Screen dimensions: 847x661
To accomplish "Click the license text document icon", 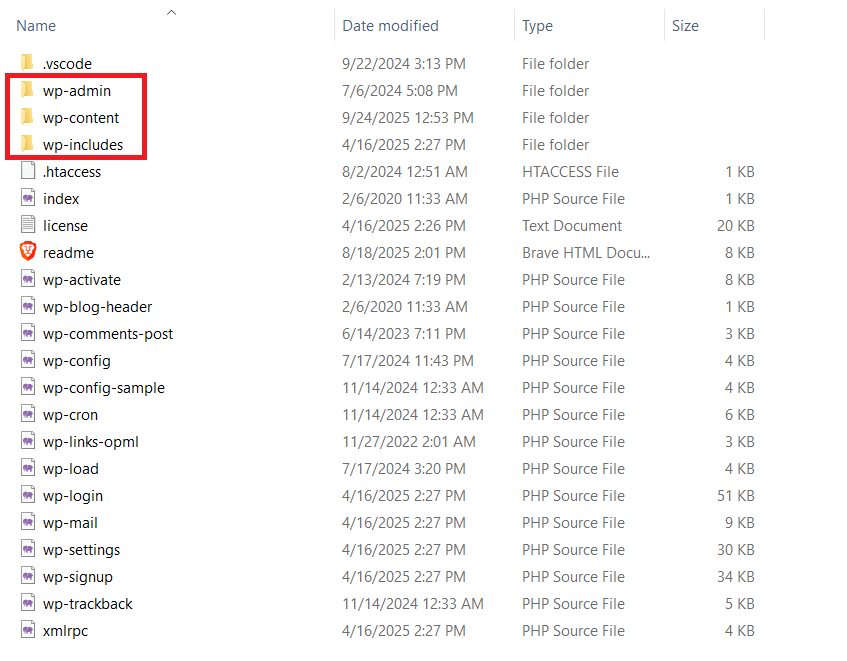I will (27, 226).
